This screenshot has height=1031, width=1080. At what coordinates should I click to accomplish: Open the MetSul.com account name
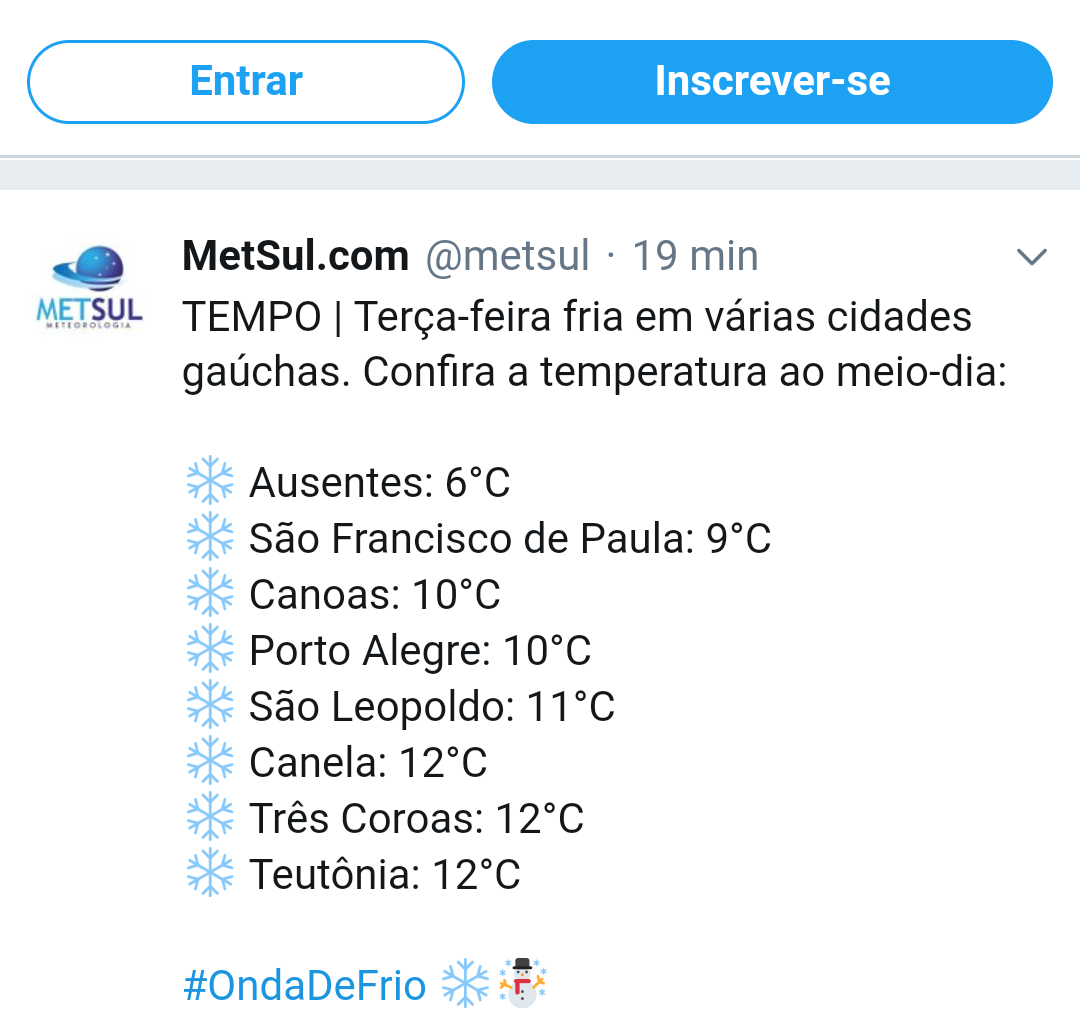295,256
